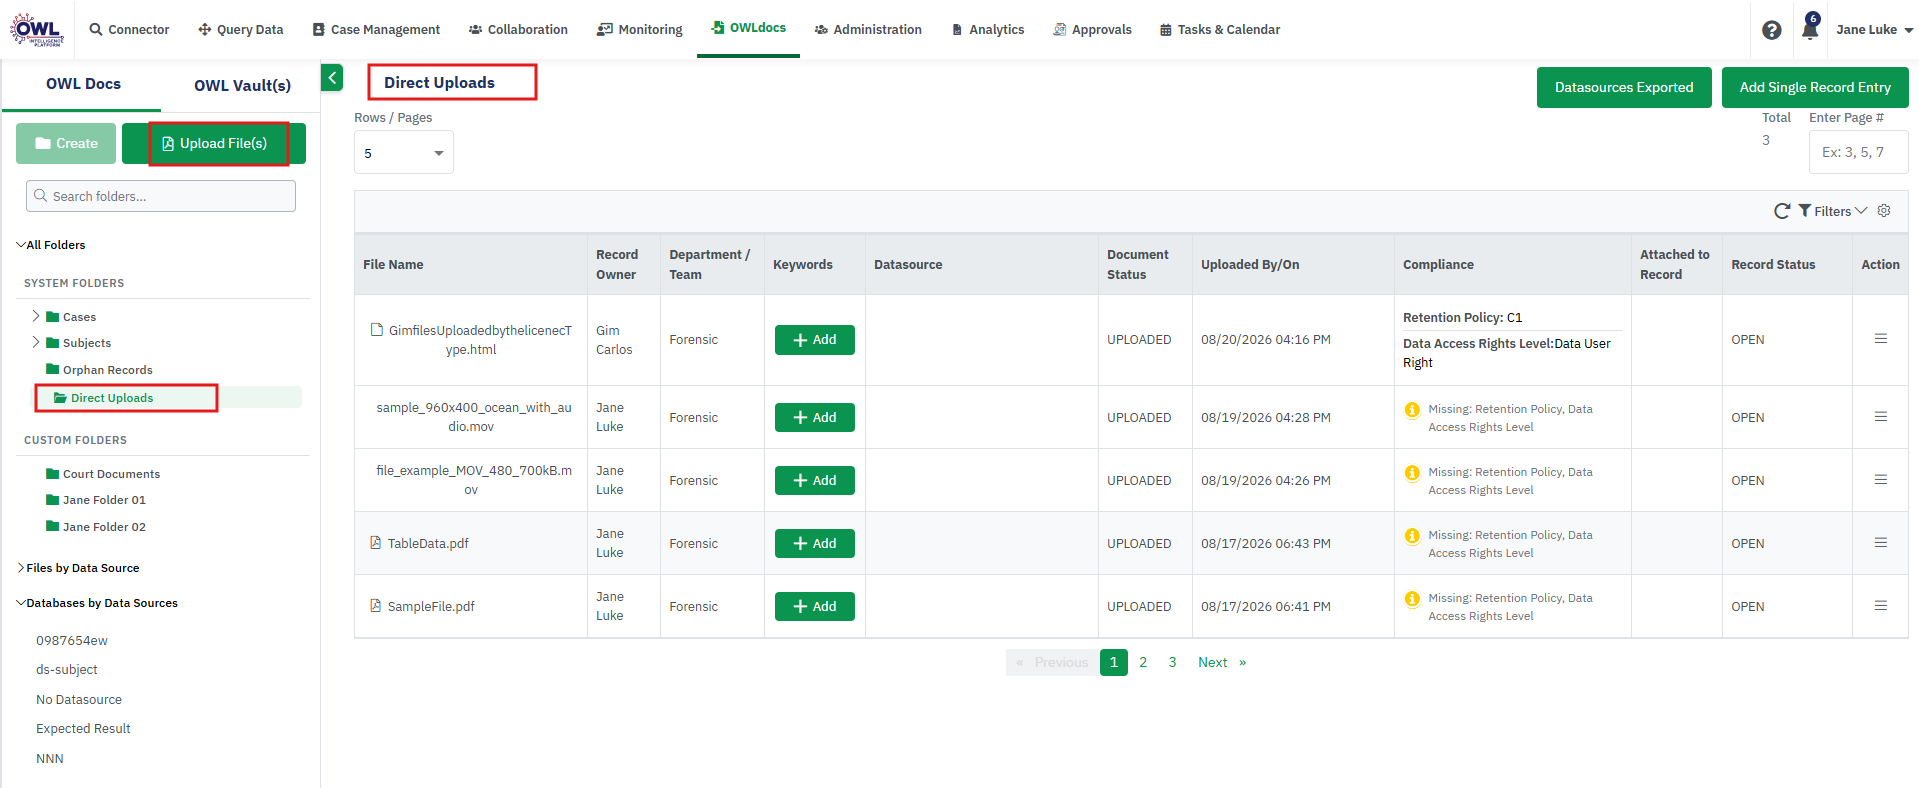Click the OWL platform logo
The height and width of the screenshot is (788, 1919).
click(x=37, y=29)
